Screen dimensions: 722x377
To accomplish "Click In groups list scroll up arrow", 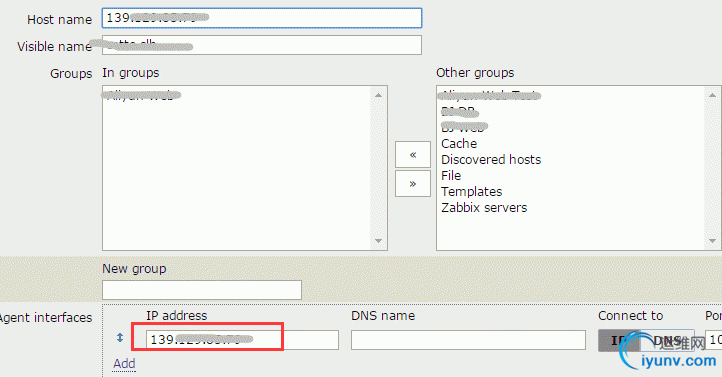I will point(378,95).
